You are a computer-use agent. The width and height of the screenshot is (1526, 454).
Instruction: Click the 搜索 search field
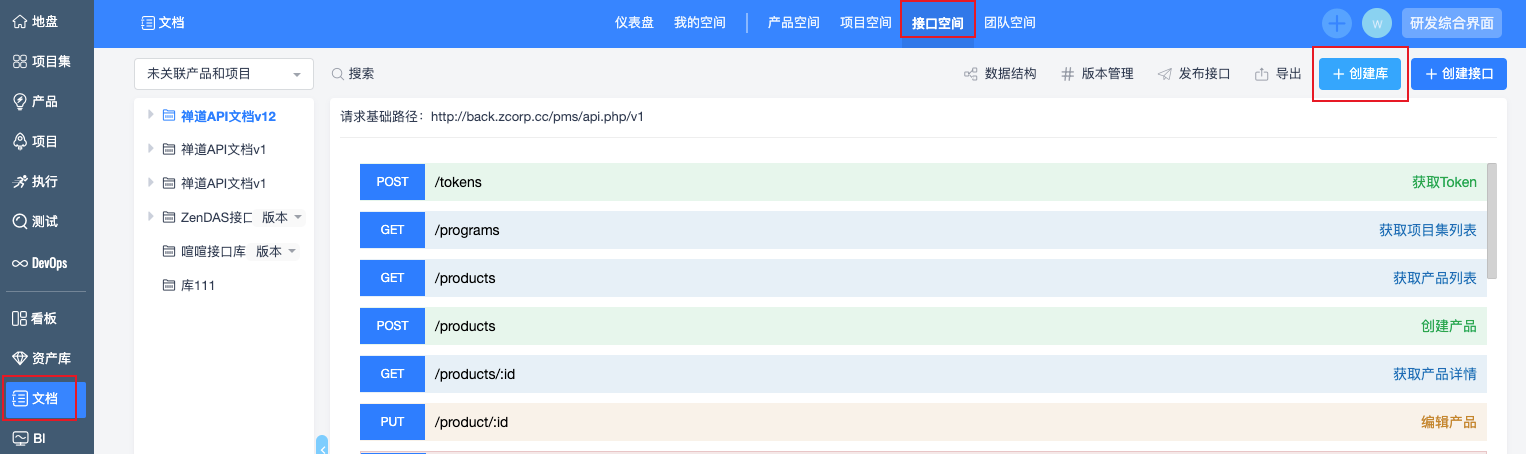(x=361, y=74)
